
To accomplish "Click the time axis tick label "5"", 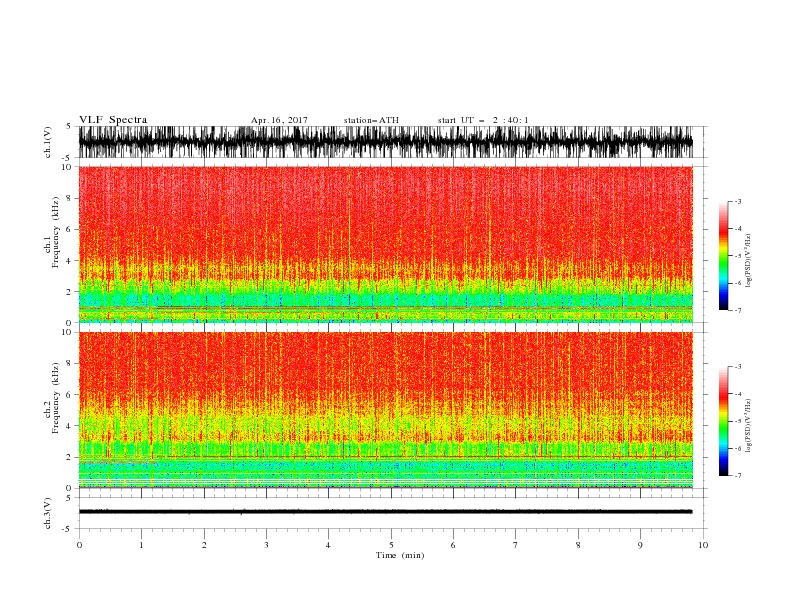I will click(x=391, y=545).
